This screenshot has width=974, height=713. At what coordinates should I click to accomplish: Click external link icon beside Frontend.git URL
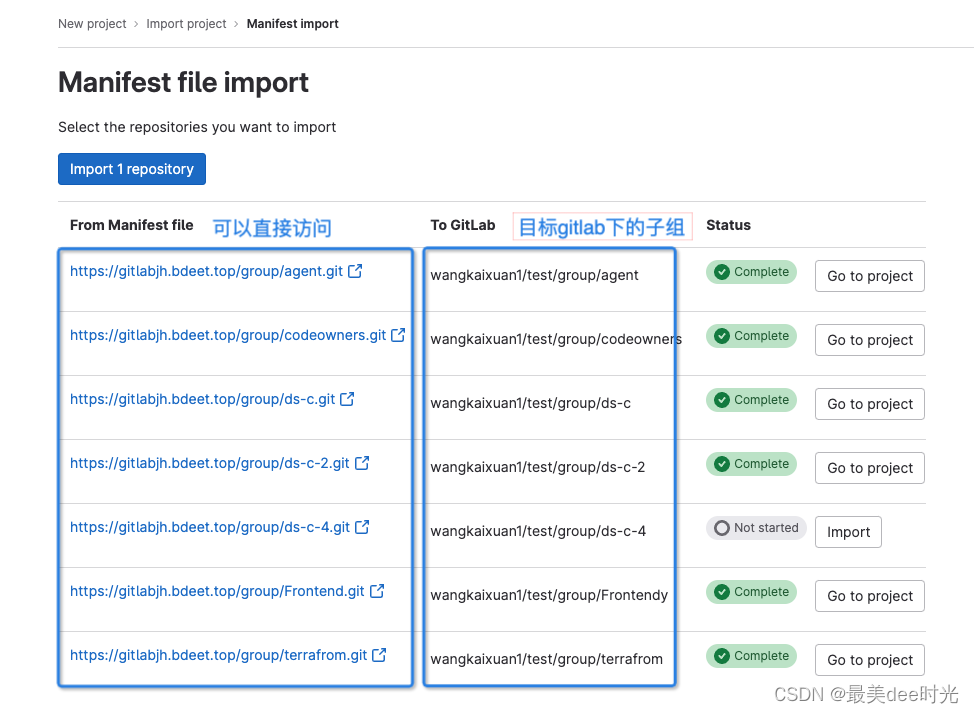tap(377, 591)
